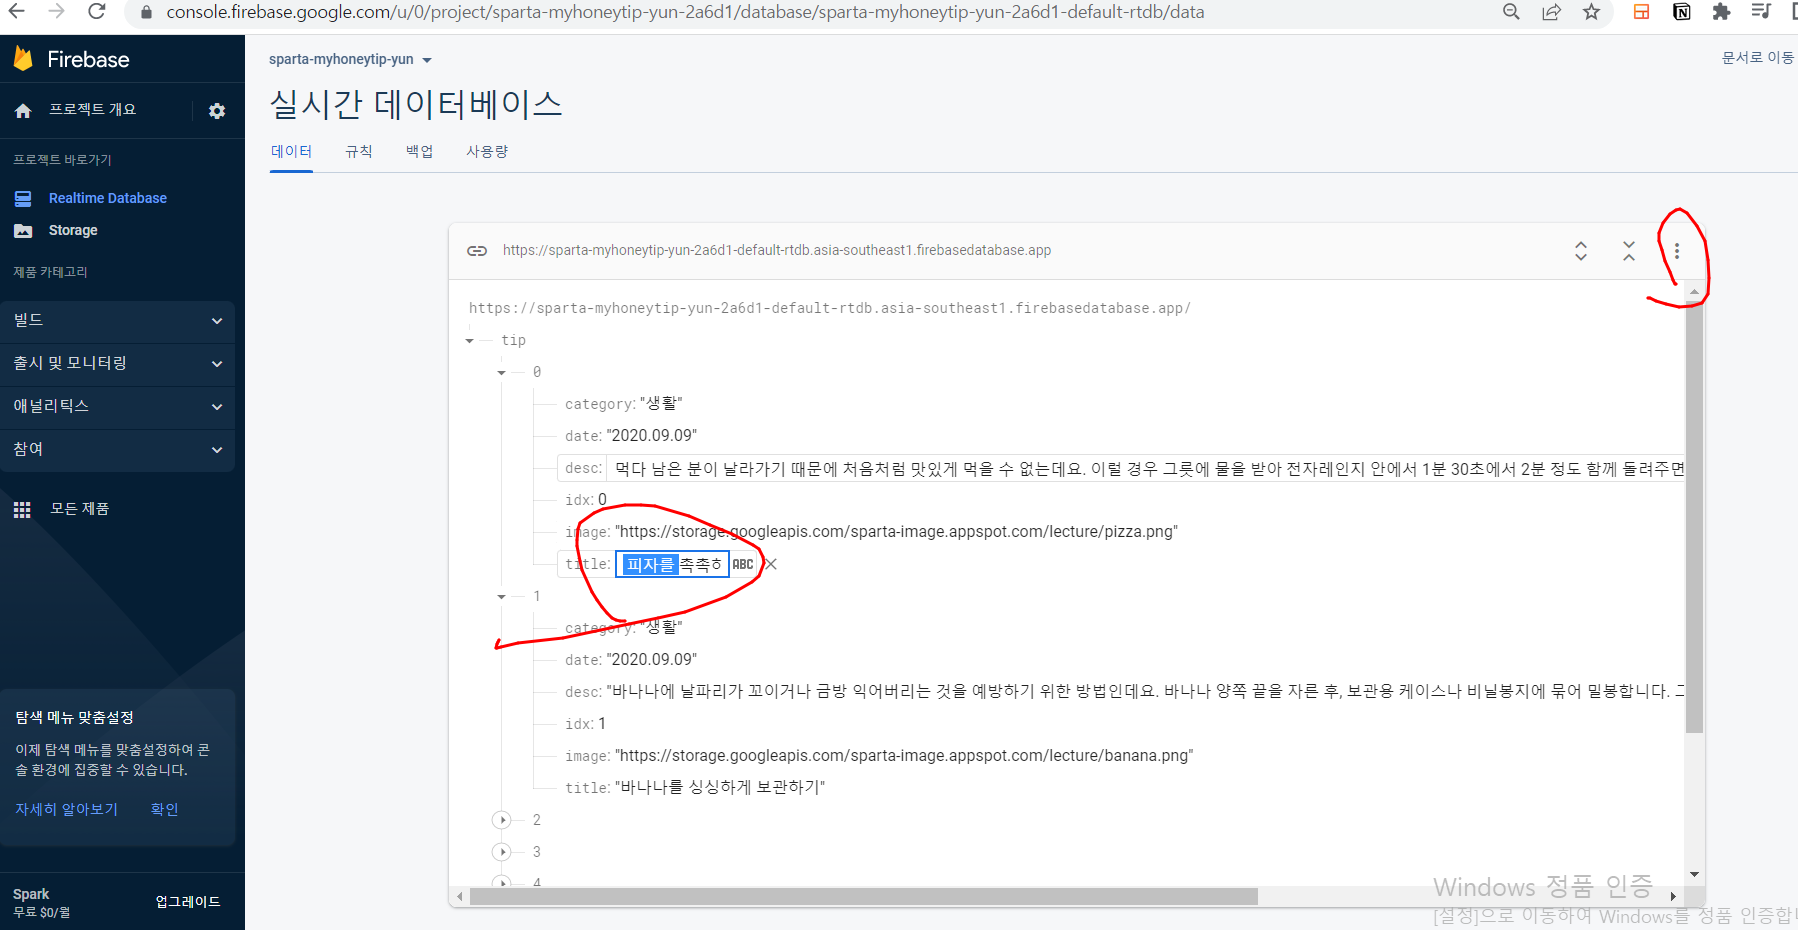The image size is (1798, 930).
Task: Expand all nodes icon
Action: [1581, 251]
